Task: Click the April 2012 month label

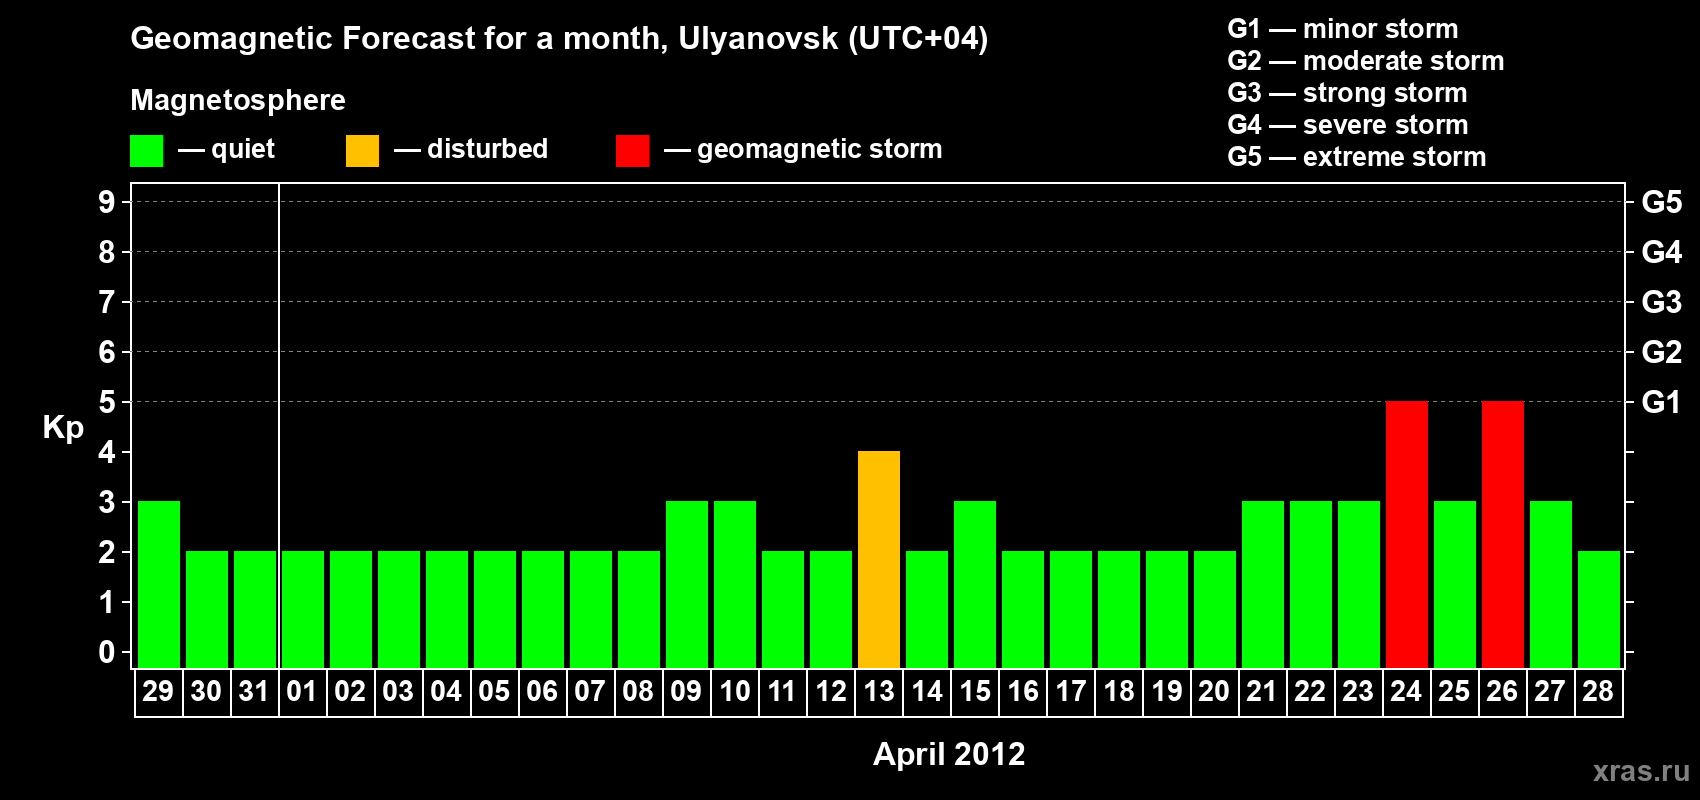Action: [x=949, y=753]
